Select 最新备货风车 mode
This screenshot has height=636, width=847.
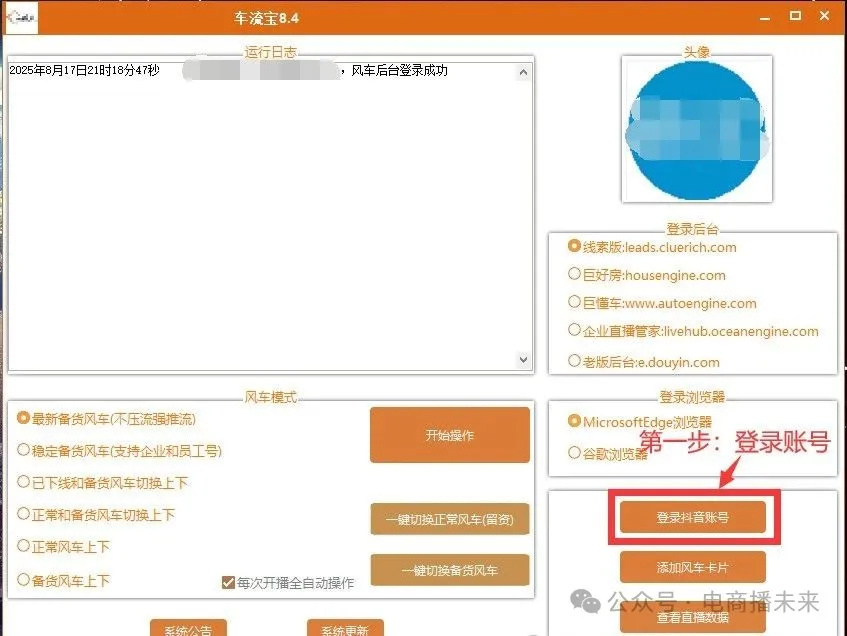point(24,418)
